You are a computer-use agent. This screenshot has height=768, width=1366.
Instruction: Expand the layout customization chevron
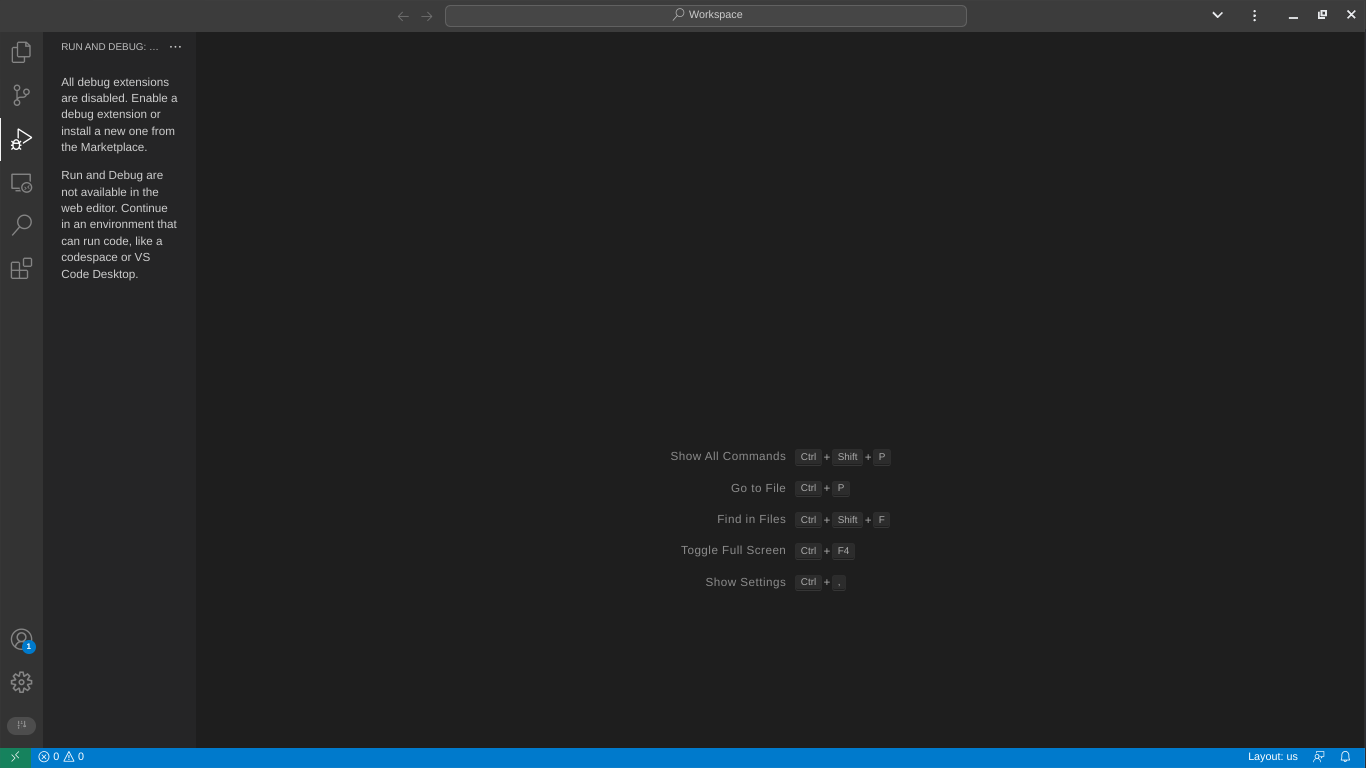pos(1217,15)
